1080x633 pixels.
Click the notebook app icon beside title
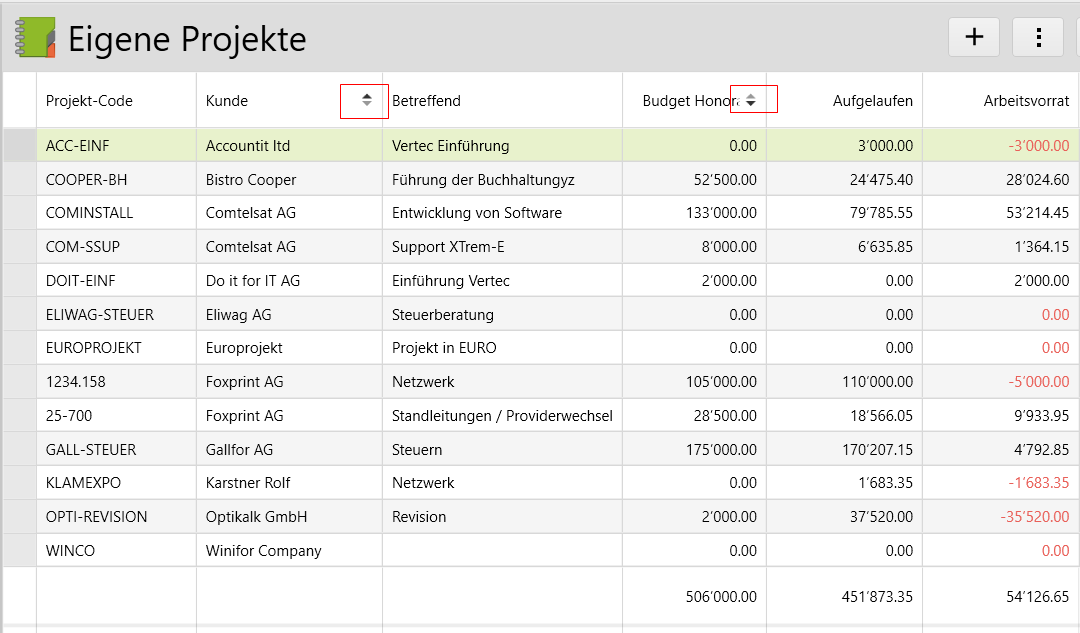pos(35,38)
